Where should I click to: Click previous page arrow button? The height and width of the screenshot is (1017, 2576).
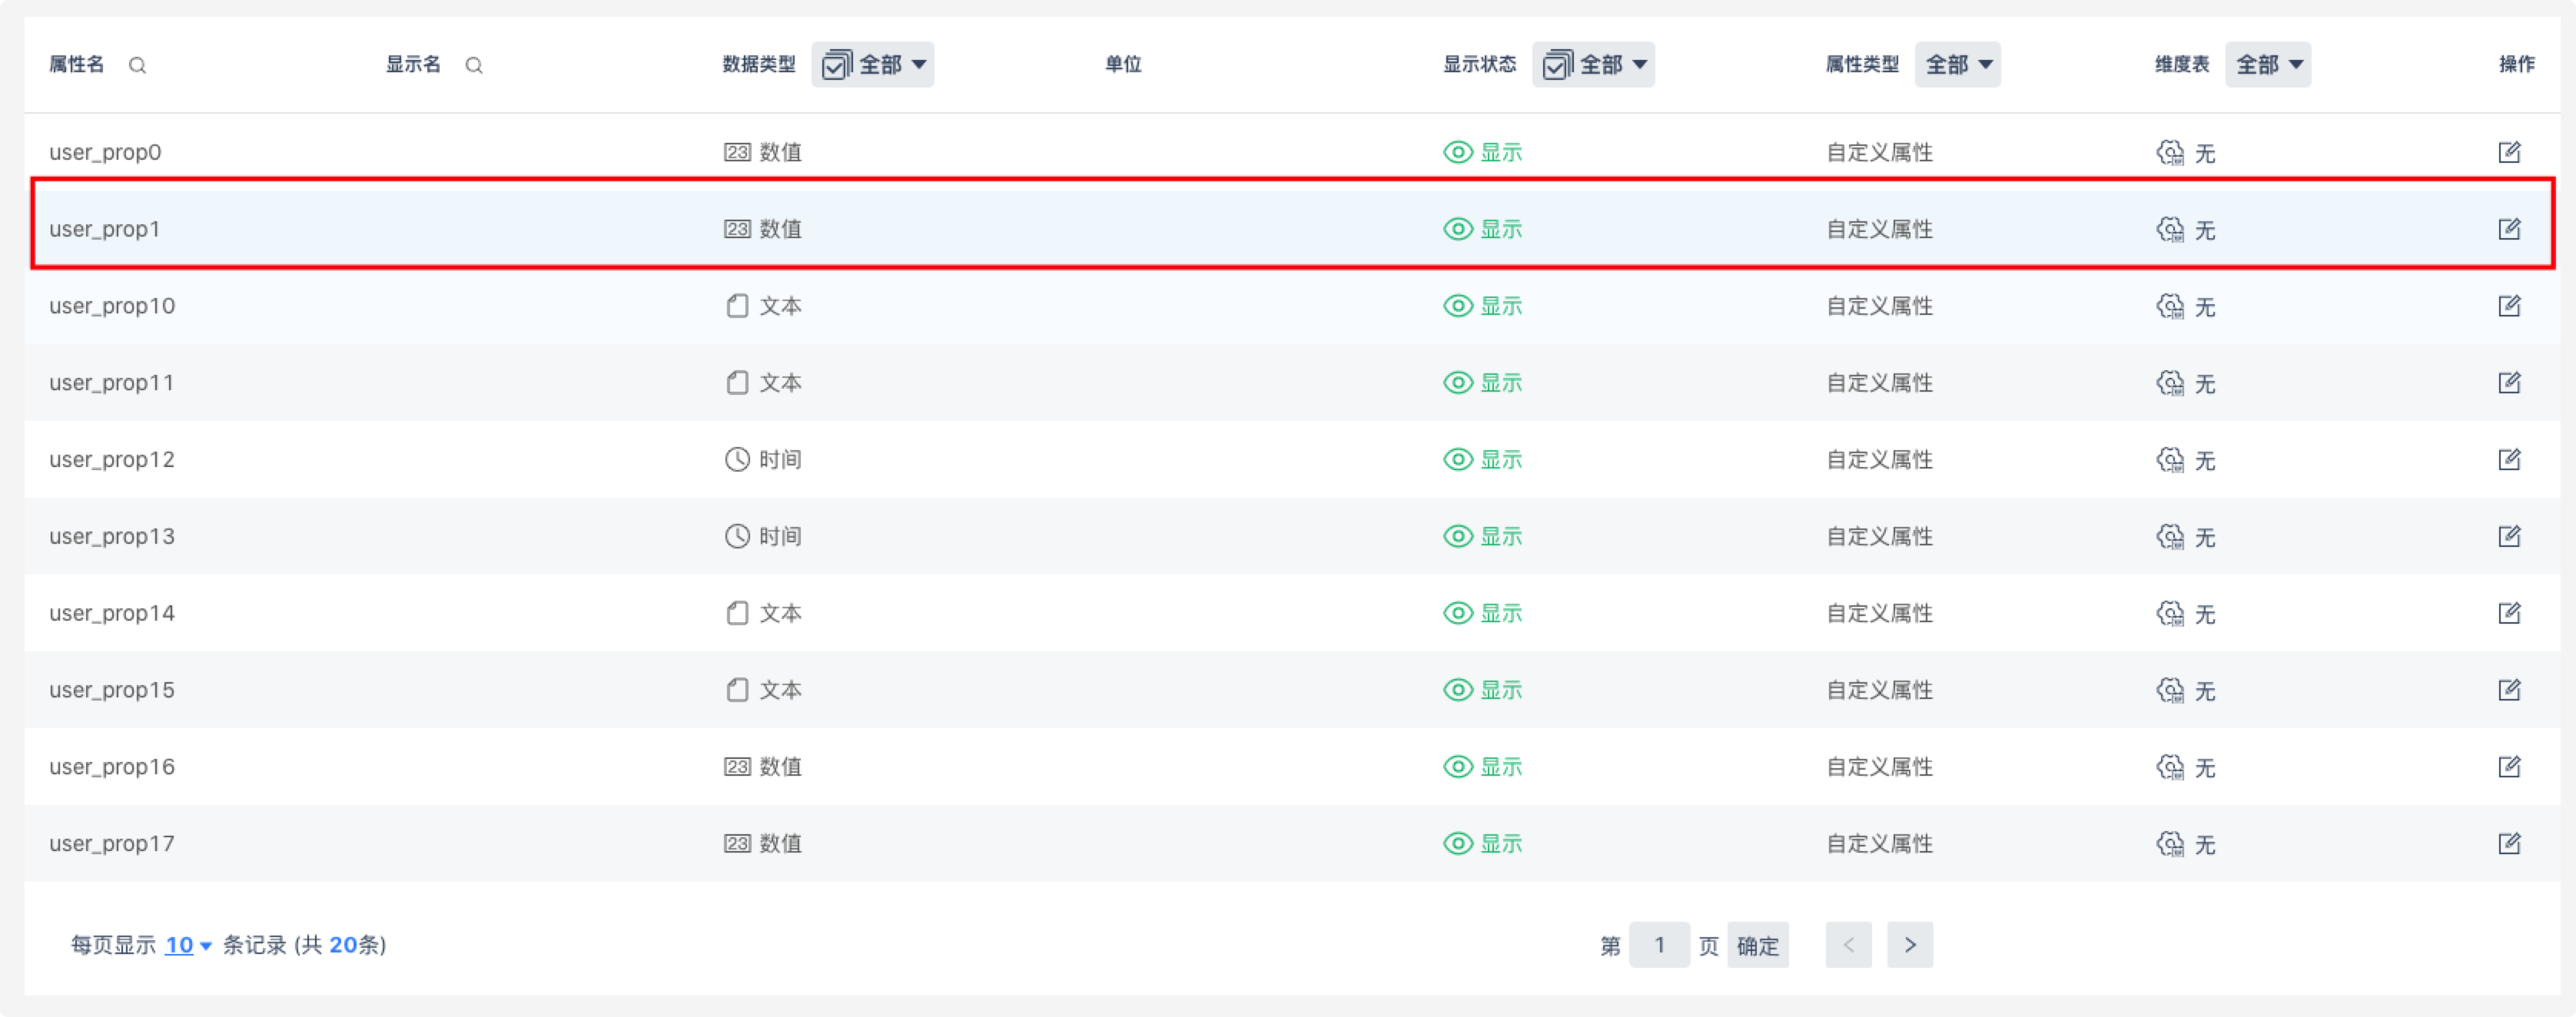point(1848,945)
